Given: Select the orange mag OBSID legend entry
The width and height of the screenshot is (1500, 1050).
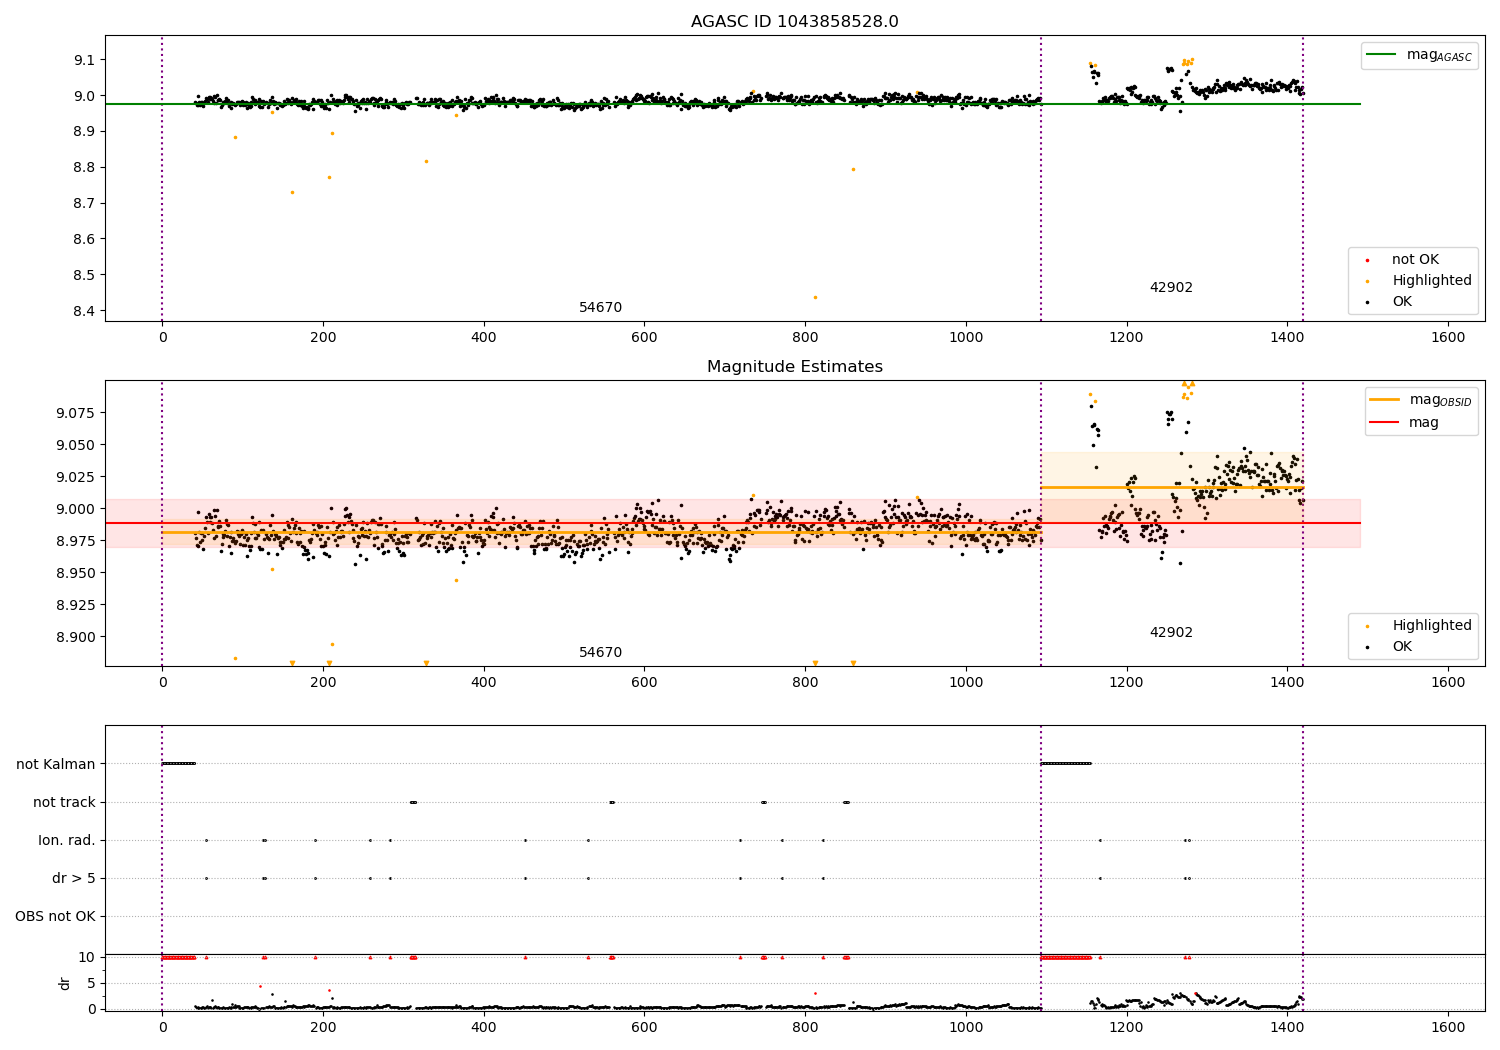Looking at the screenshot, I should coord(1421,400).
